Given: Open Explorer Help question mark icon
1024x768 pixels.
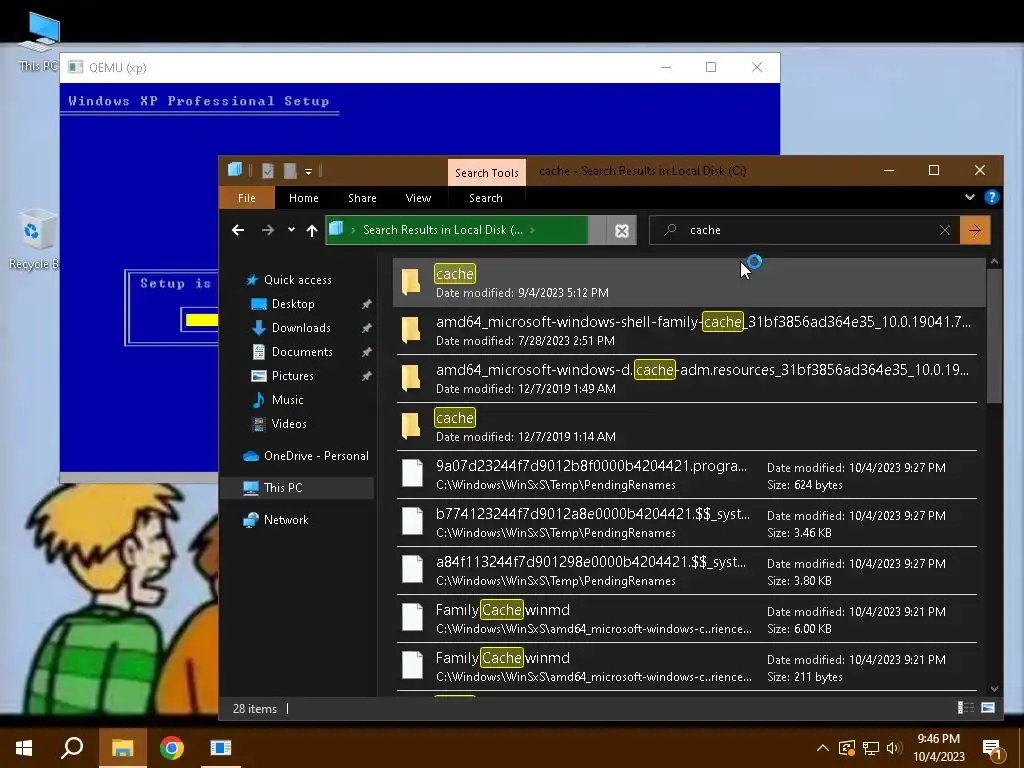Looking at the screenshot, I should 991,197.
